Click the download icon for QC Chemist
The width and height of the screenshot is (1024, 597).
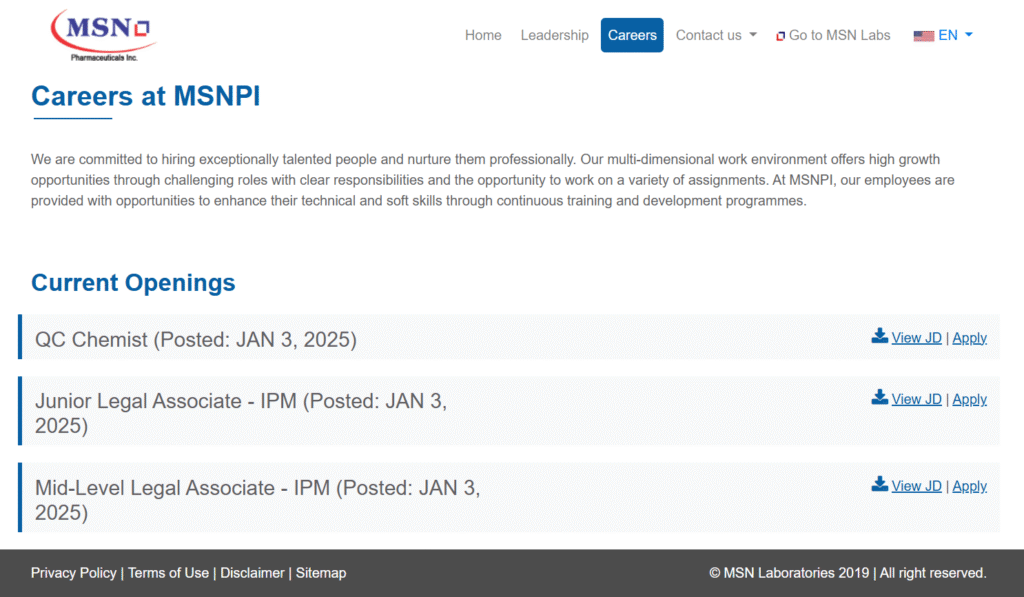[x=879, y=336]
